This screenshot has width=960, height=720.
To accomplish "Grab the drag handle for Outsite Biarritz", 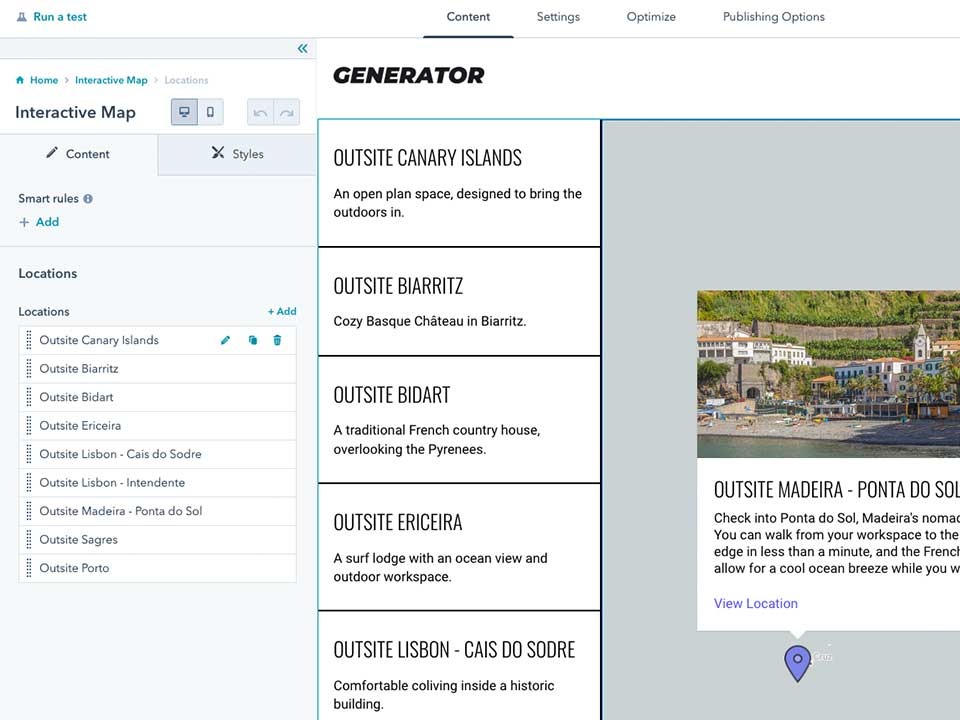I will 29,369.
